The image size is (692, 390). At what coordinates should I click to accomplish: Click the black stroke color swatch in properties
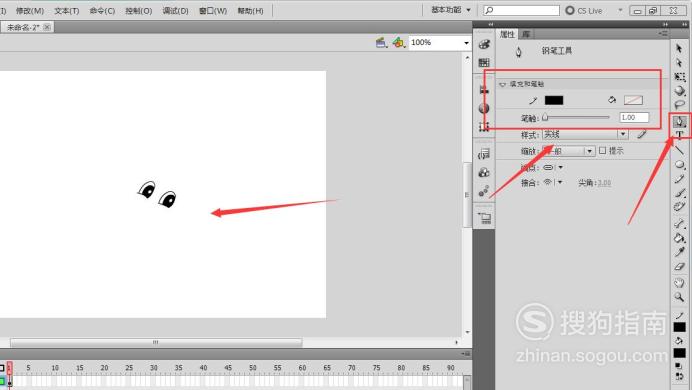coord(554,100)
